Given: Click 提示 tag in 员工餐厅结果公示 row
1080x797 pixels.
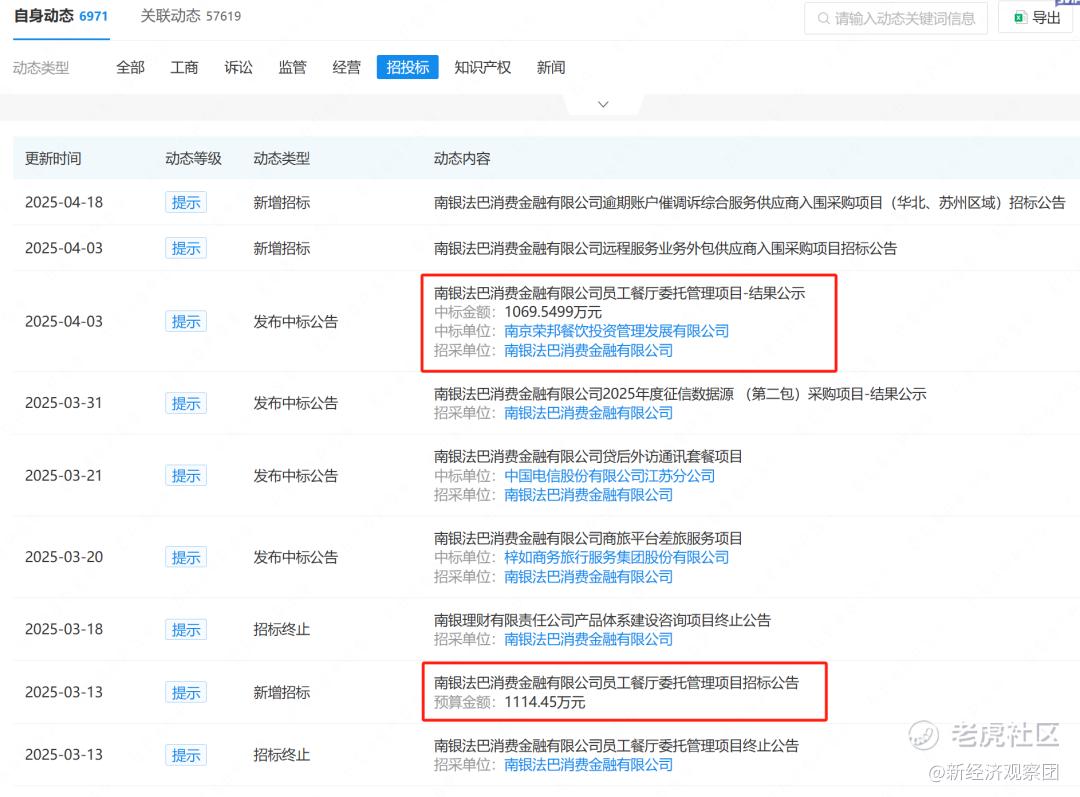Looking at the screenshot, I should 186,322.
